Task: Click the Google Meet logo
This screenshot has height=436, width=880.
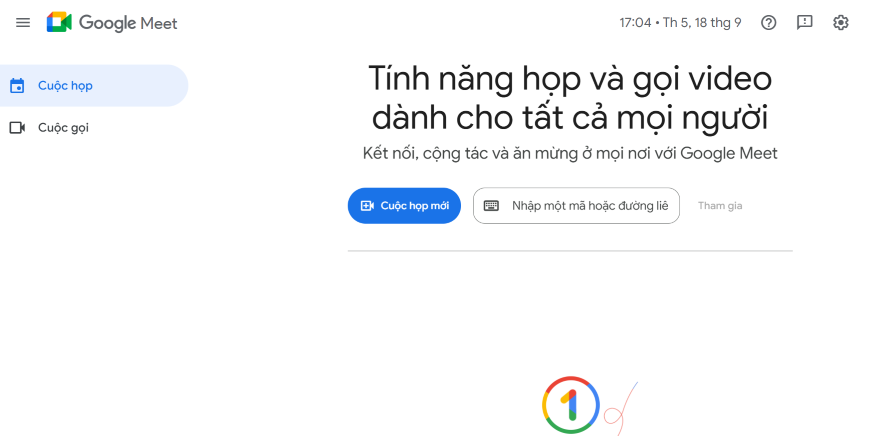Action: tap(112, 22)
